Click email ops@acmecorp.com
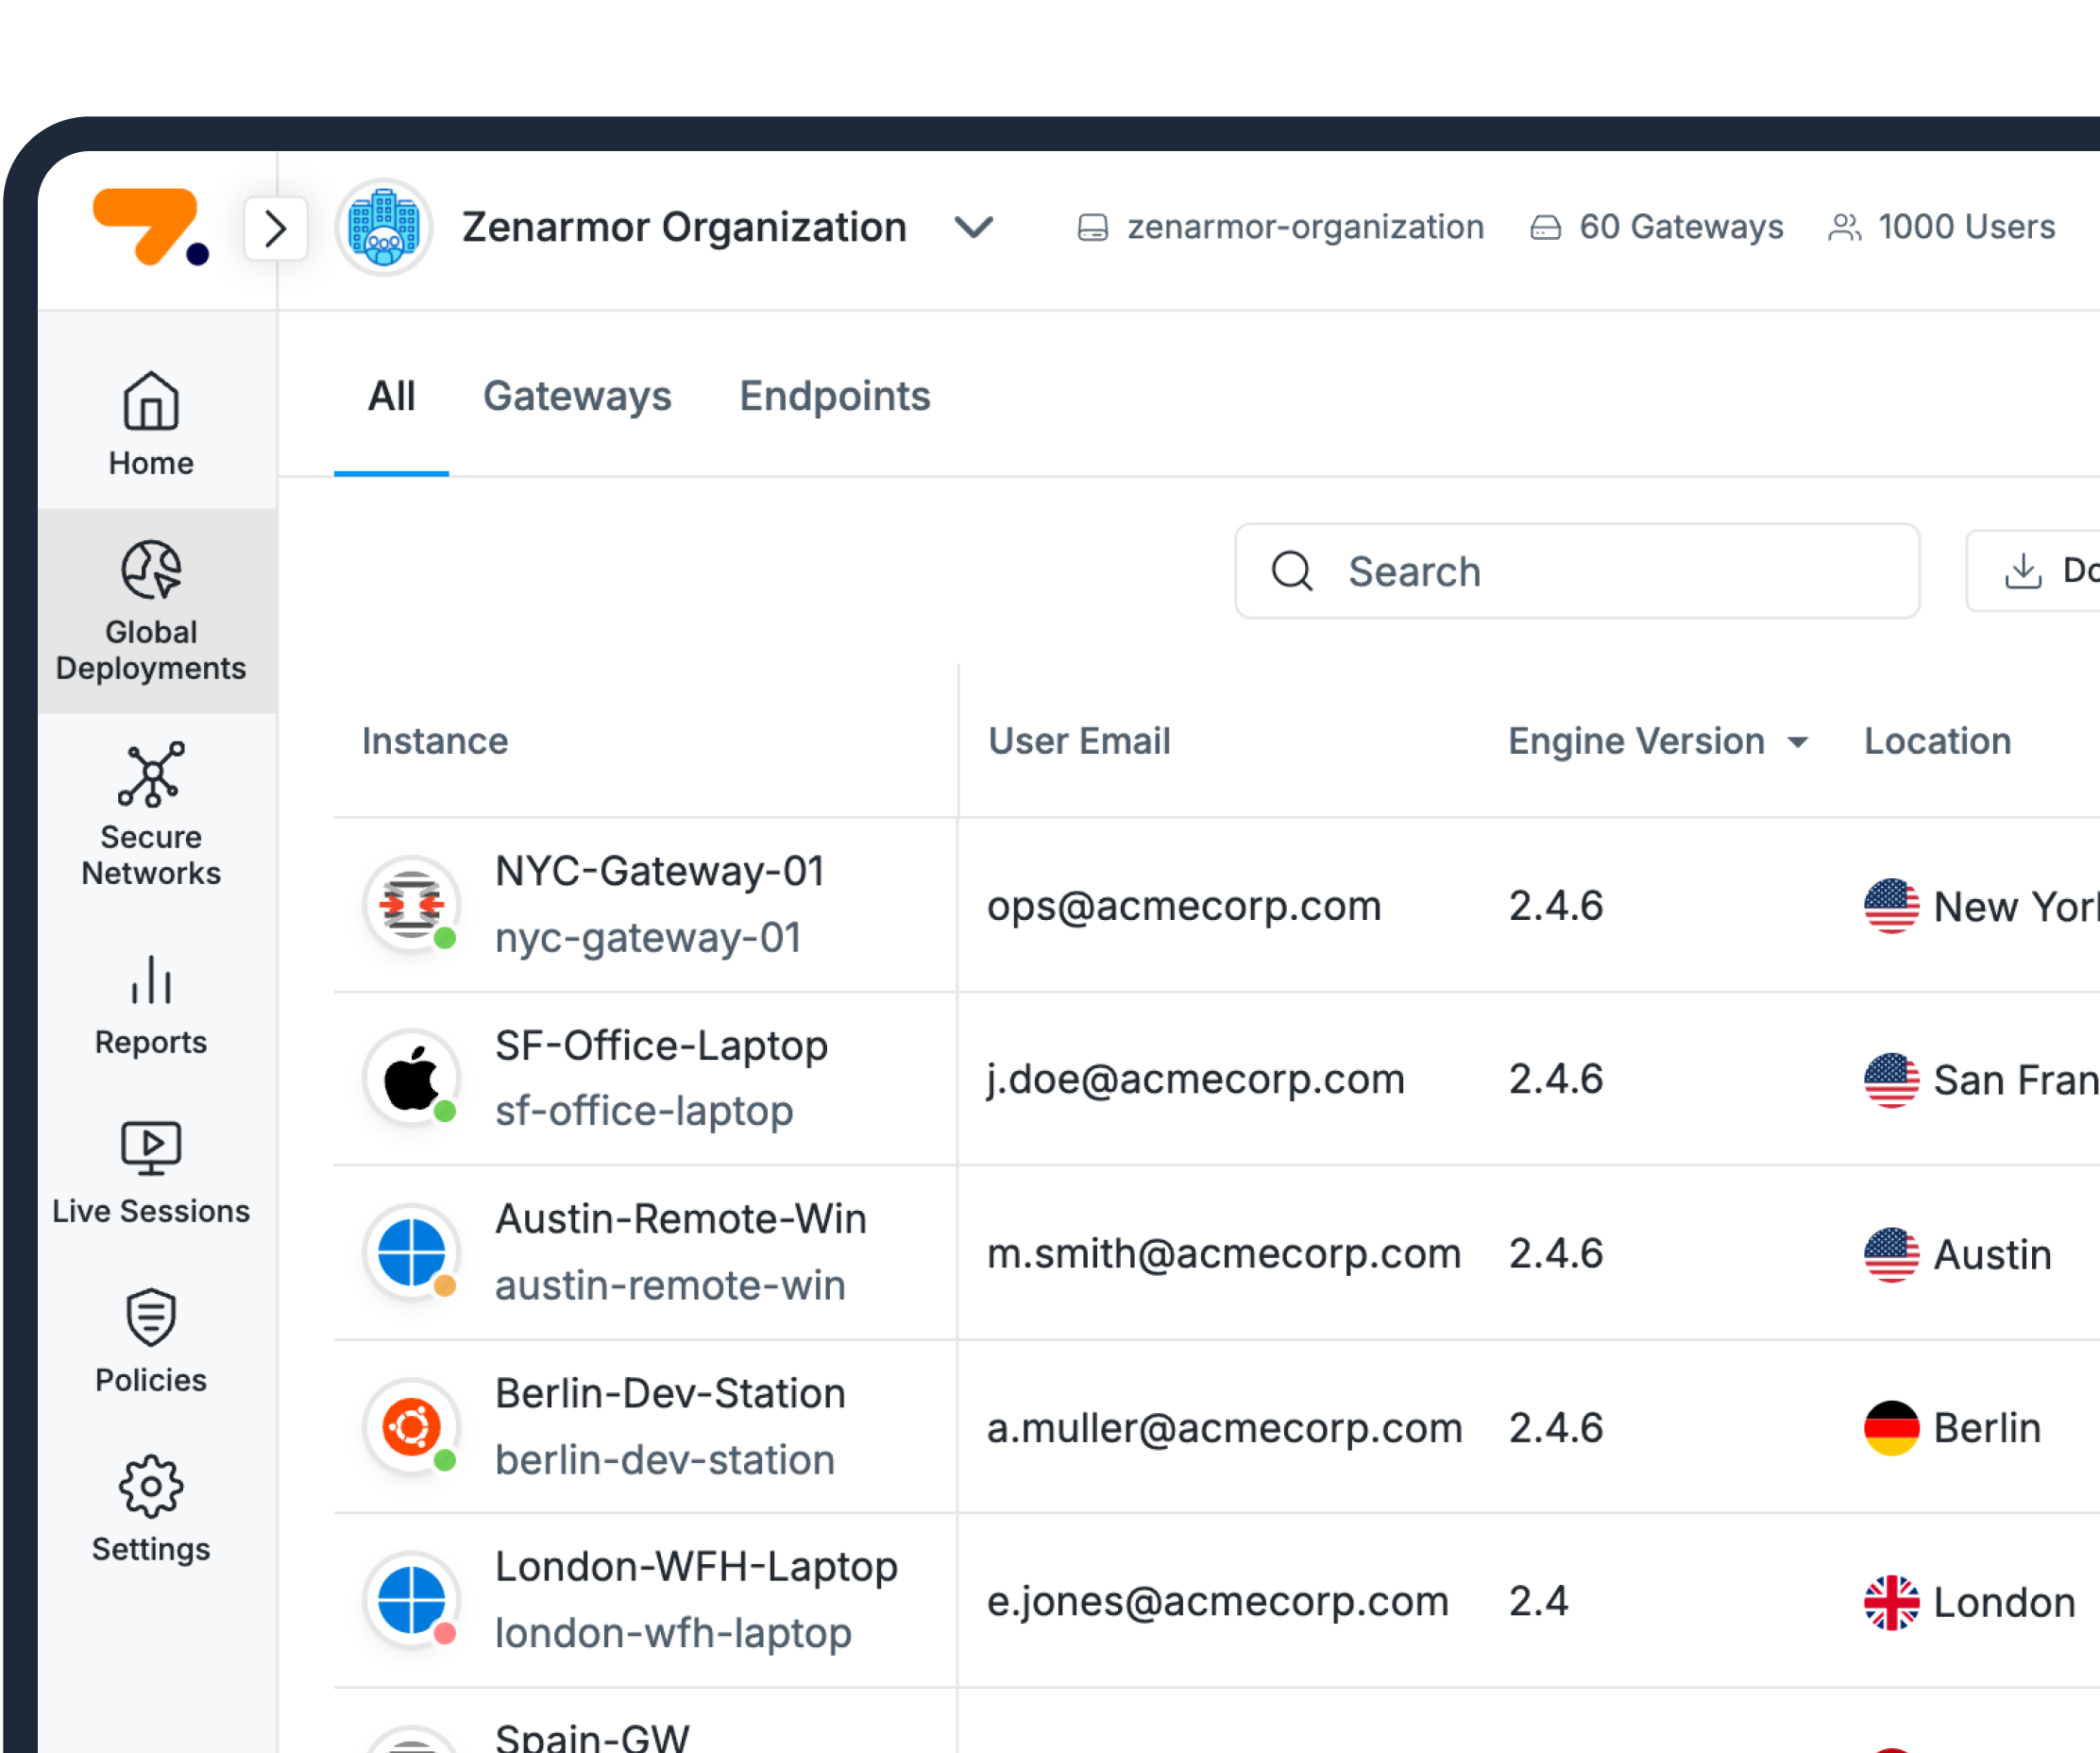The width and height of the screenshot is (2100, 1753). click(x=1184, y=906)
